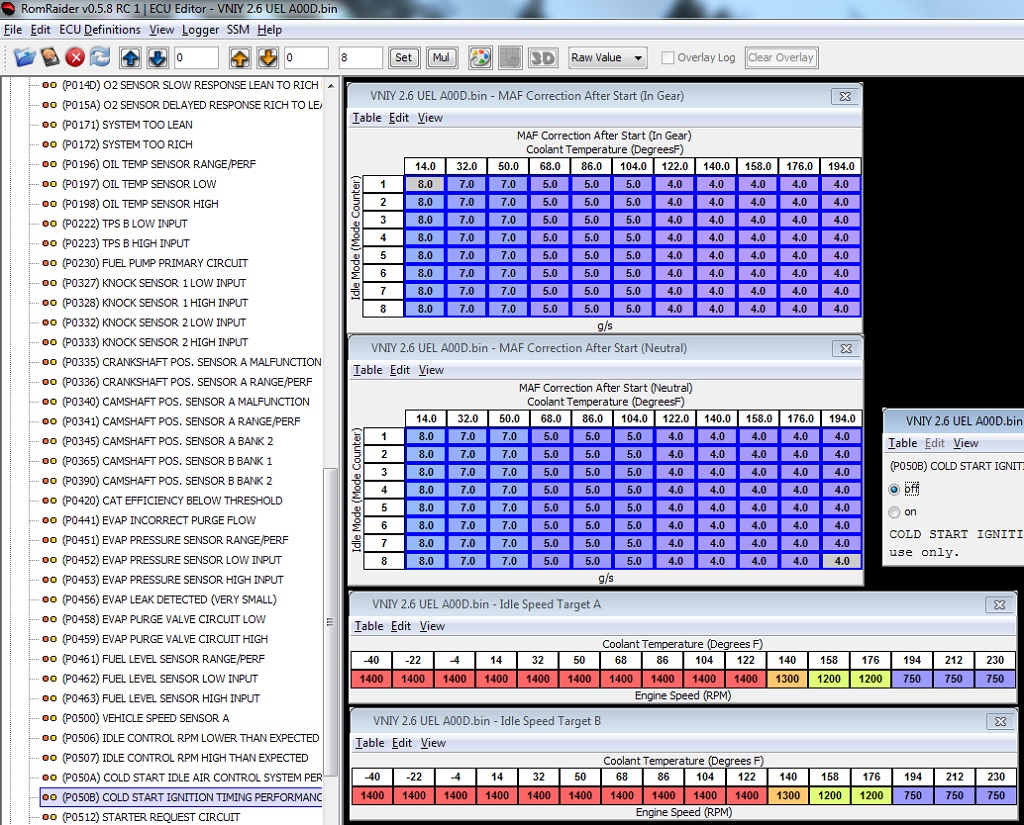Open the 3D graph view button
This screenshot has height=825, width=1024.
(x=542, y=57)
